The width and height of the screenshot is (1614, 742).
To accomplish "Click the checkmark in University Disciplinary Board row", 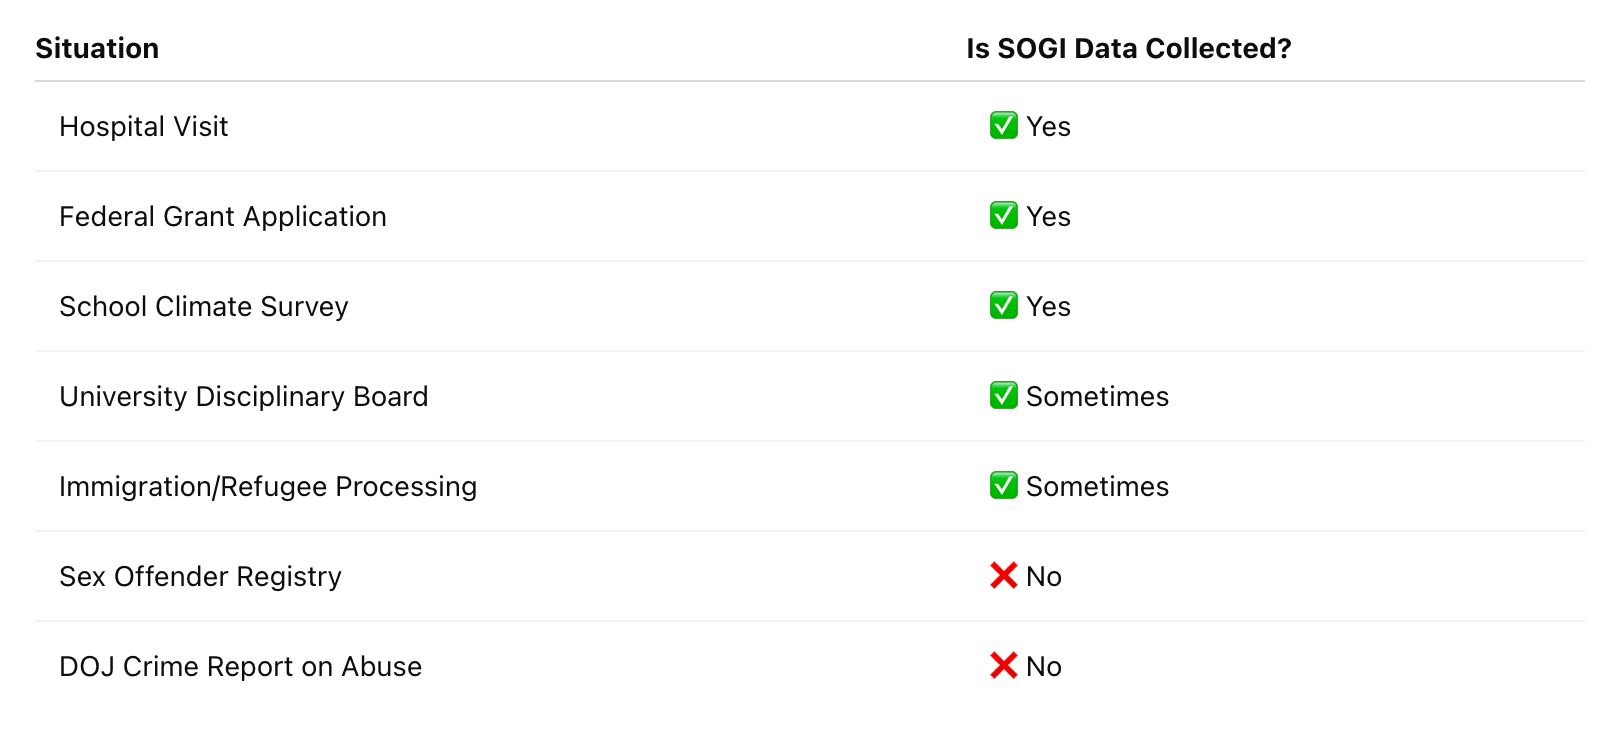I will 1003,396.
